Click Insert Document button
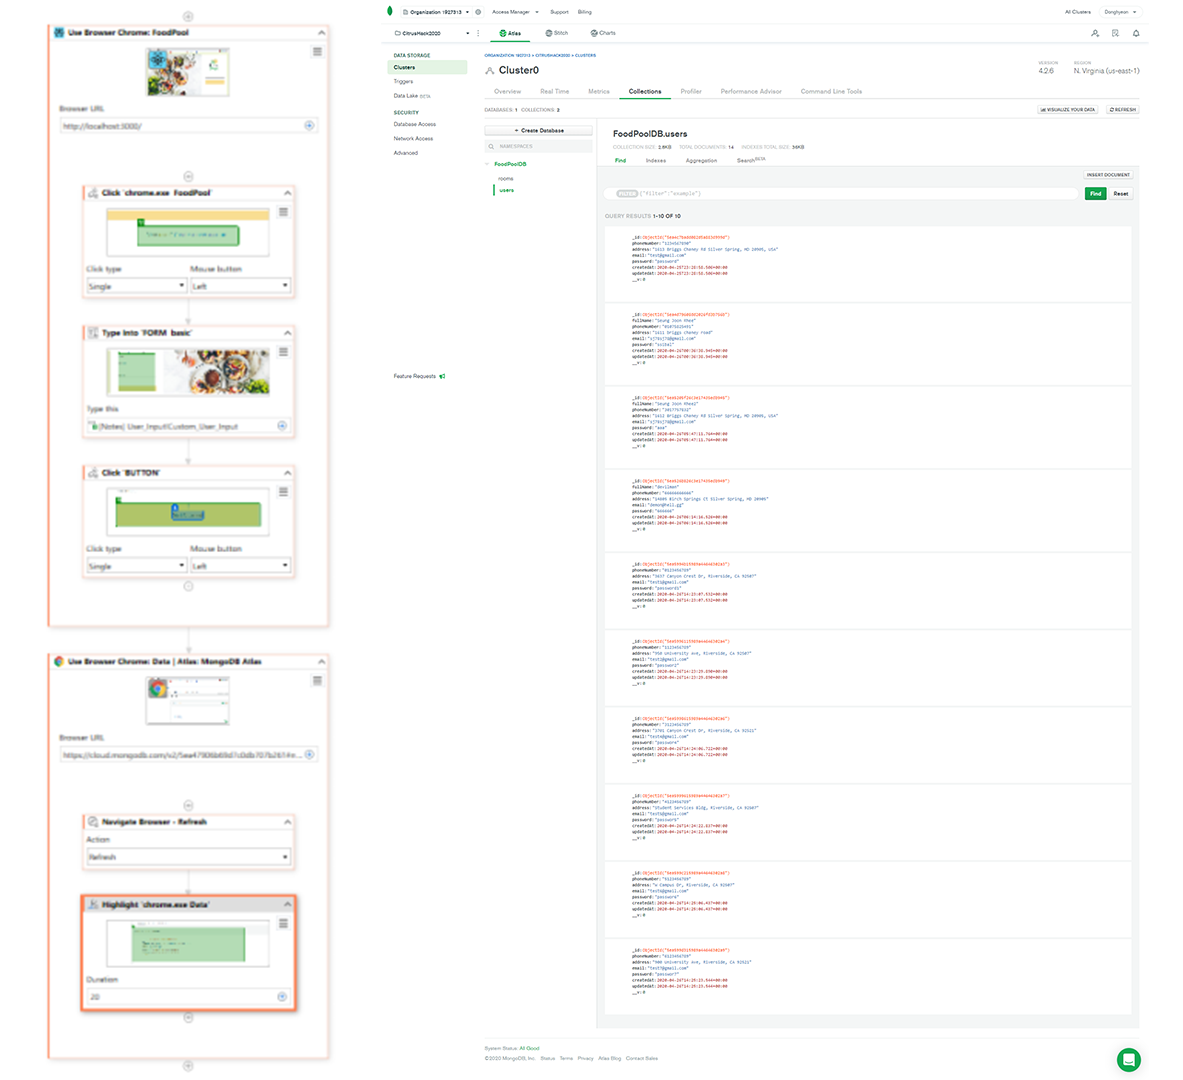The image size is (1183, 1080). coord(1108,174)
